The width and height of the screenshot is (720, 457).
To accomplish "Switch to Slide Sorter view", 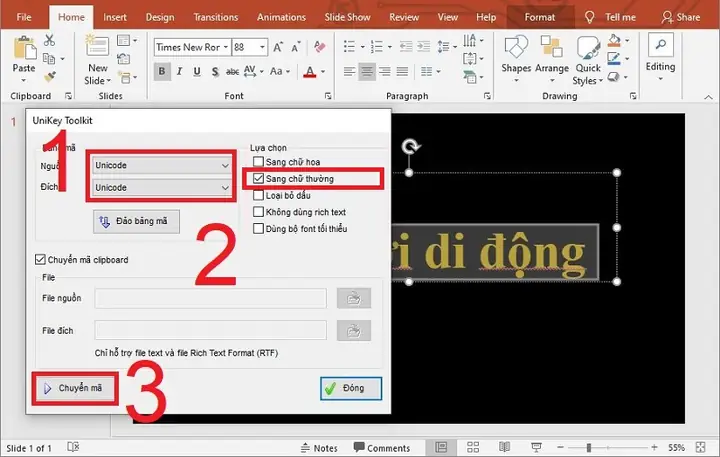I will pos(473,447).
